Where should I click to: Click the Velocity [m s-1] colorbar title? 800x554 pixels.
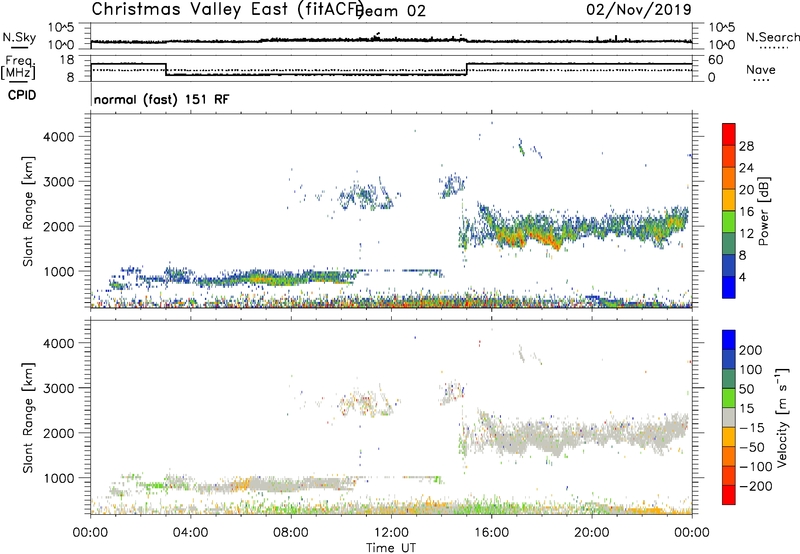click(x=782, y=417)
